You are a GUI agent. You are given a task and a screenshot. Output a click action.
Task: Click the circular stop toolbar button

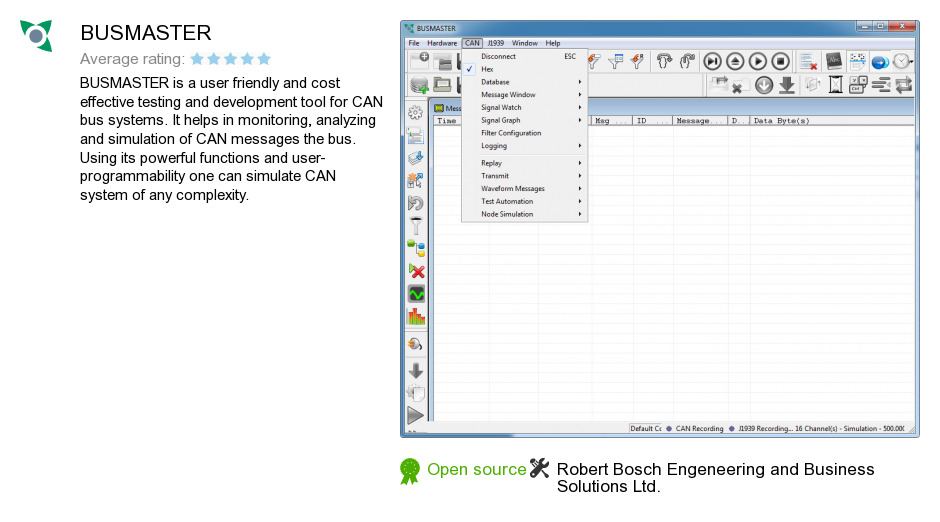pos(781,61)
